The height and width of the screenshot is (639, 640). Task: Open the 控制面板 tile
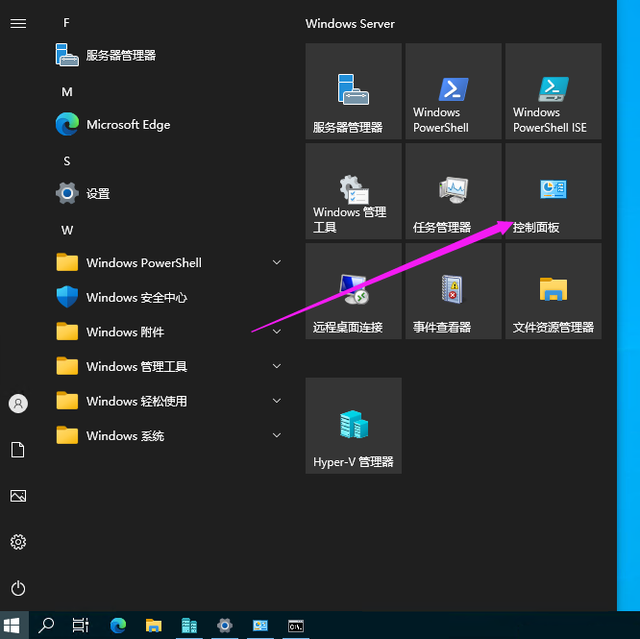point(553,191)
